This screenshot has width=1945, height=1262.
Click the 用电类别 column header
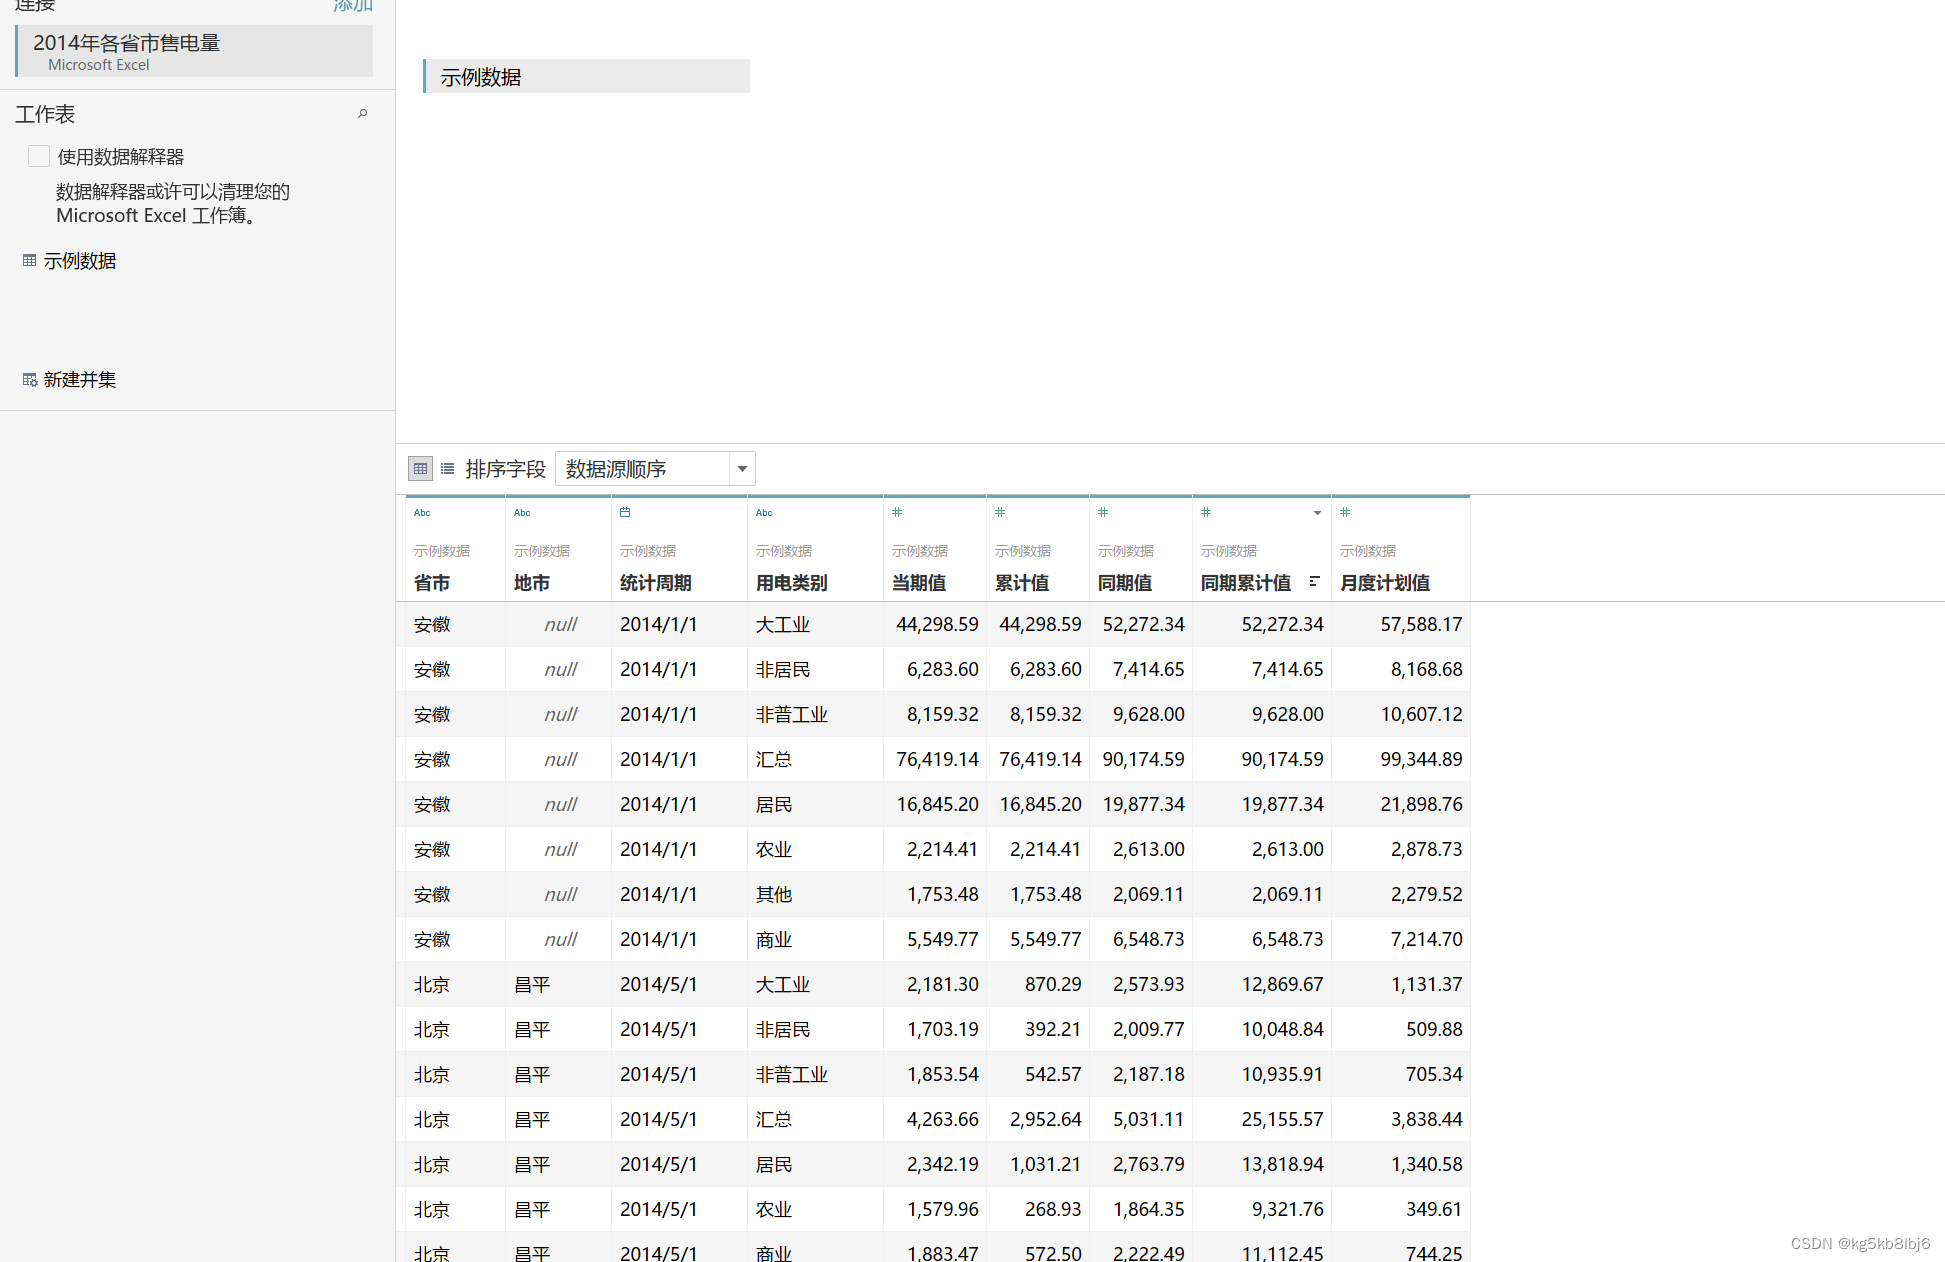[792, 583]
